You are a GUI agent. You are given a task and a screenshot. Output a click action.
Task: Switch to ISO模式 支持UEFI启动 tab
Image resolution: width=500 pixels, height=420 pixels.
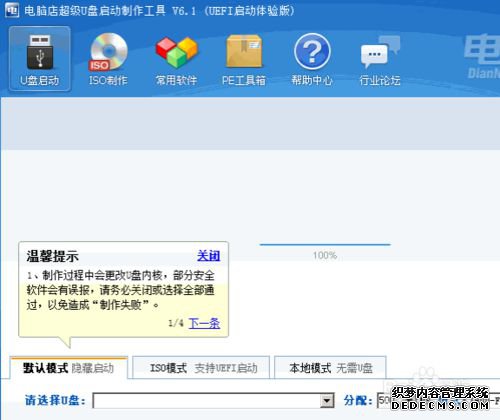[x=201, y=368]
